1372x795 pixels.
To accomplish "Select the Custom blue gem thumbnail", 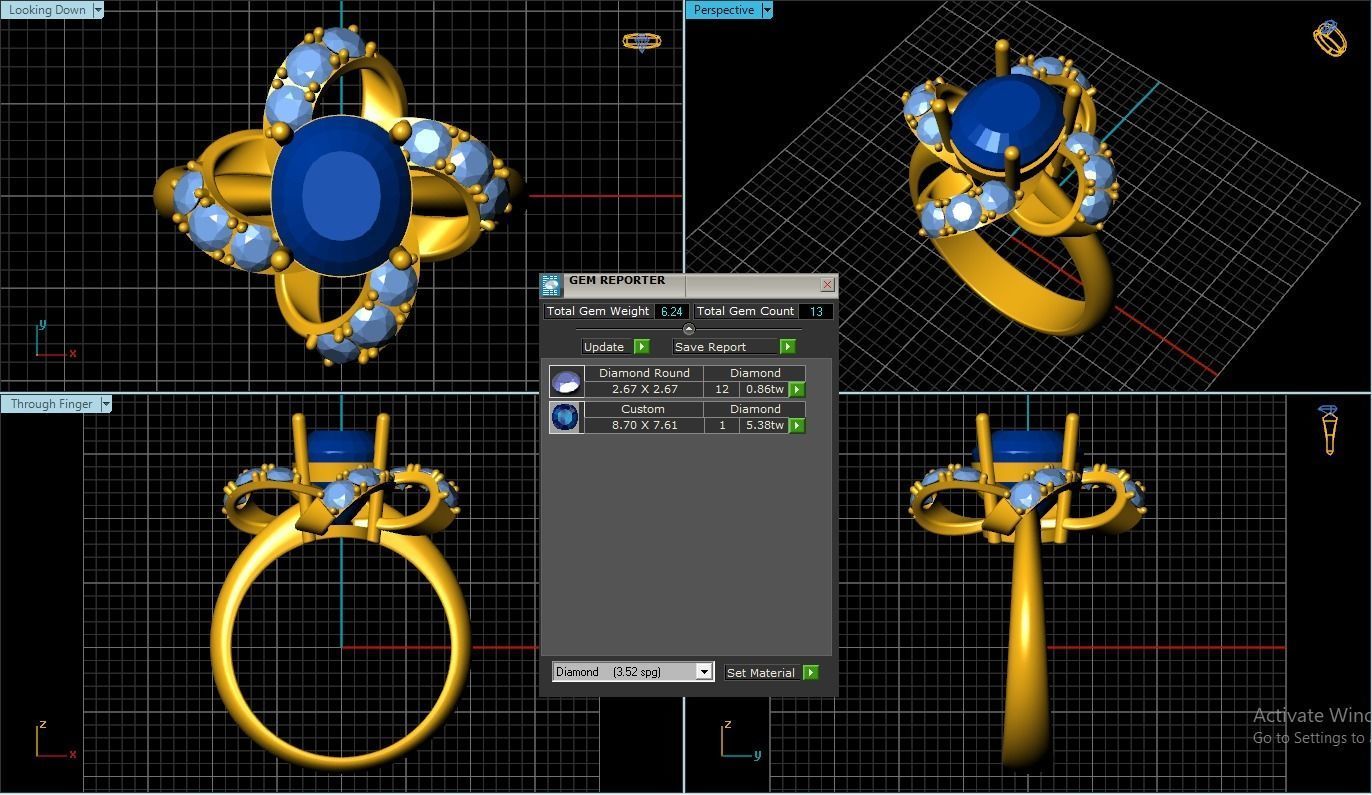I will click(566, 417).
